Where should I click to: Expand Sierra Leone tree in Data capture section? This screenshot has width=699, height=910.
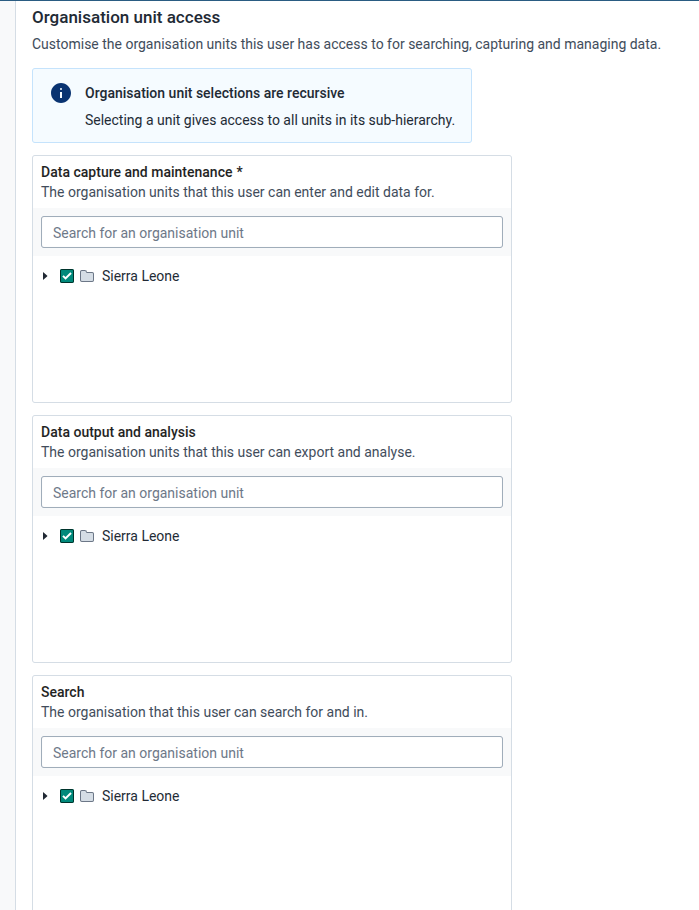pyautogui.click(x=45, y=276)
